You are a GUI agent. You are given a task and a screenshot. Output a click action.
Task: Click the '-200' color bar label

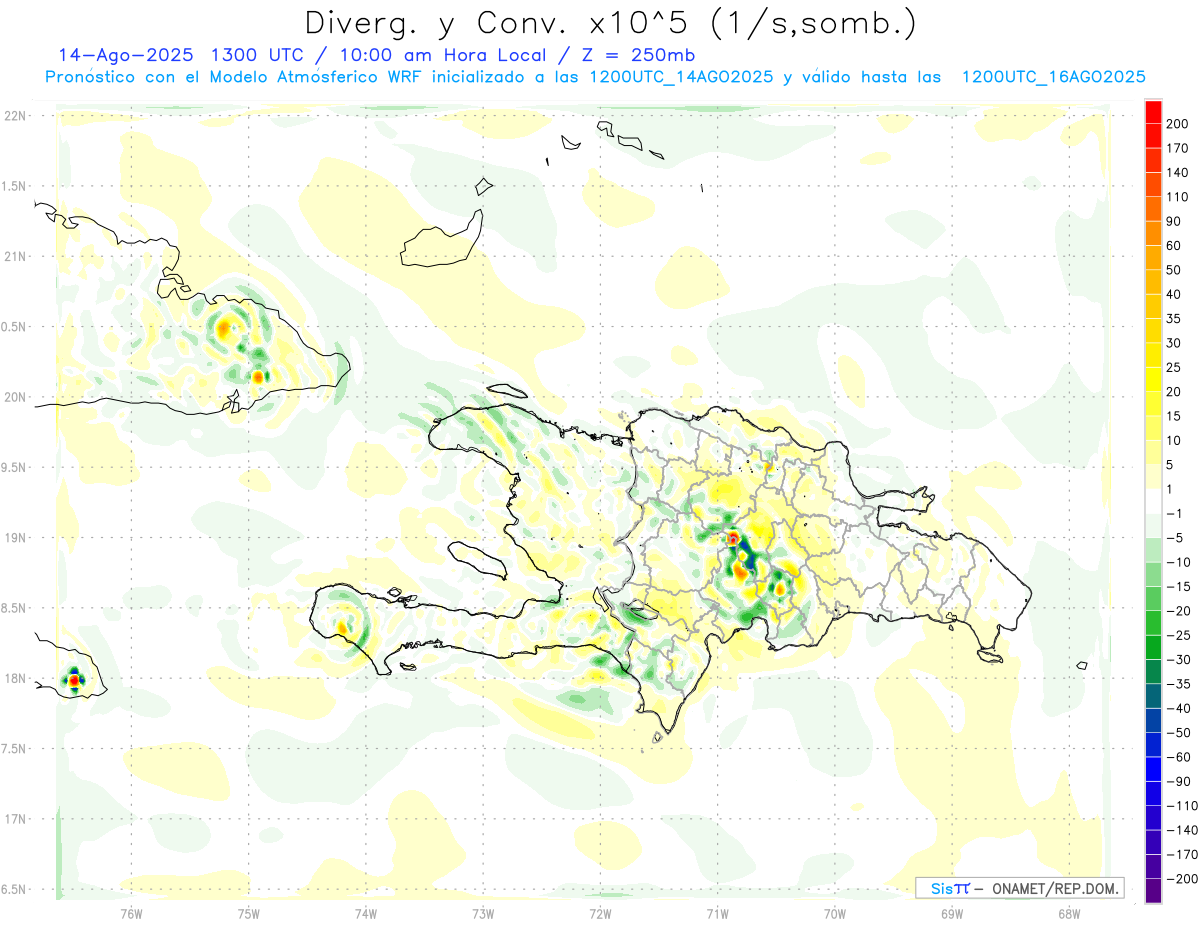(1180, 879)
